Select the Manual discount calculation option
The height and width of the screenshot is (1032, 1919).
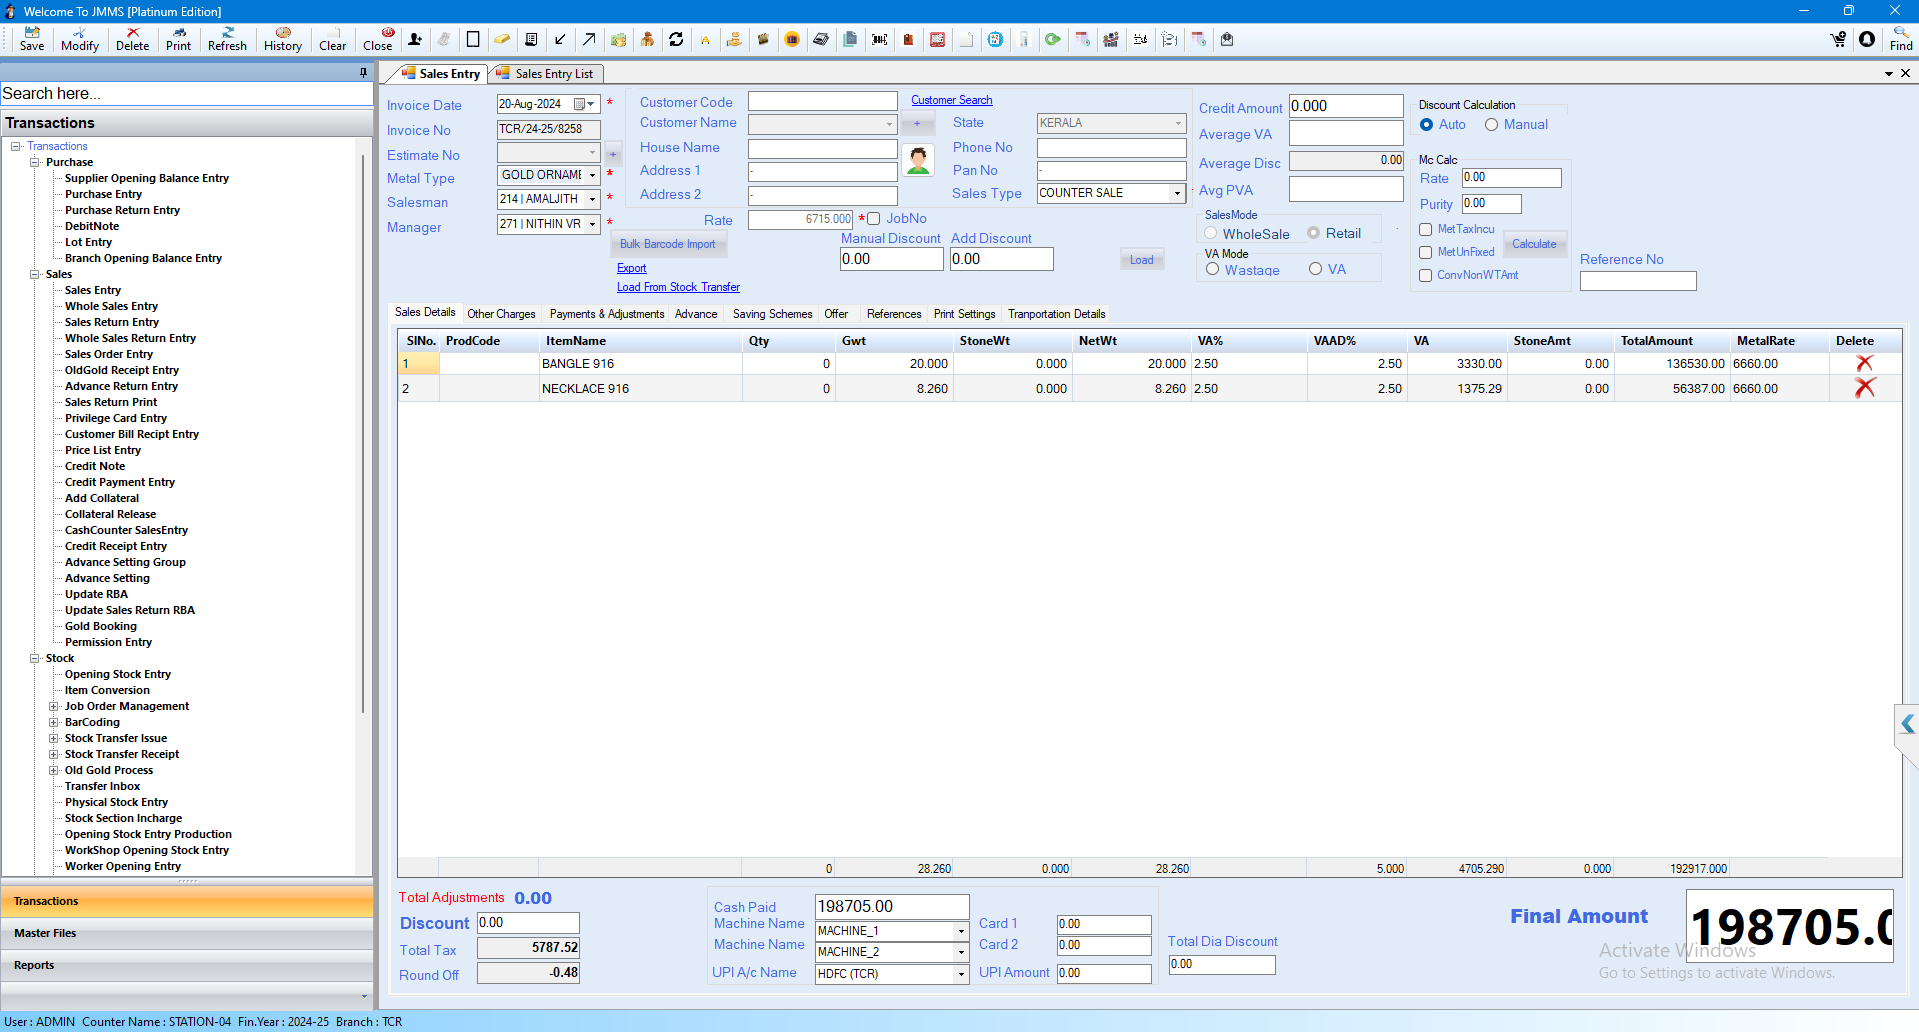[x=1491, y=125]
